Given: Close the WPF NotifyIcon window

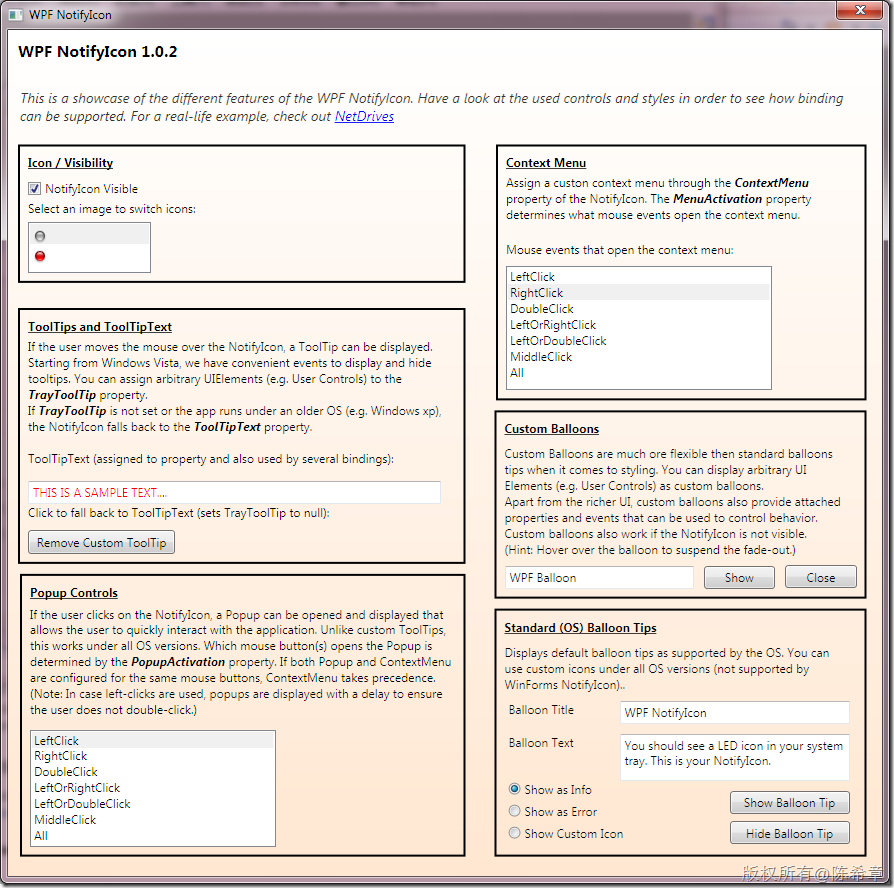Looking at the screenshot, I should [860, 10].
